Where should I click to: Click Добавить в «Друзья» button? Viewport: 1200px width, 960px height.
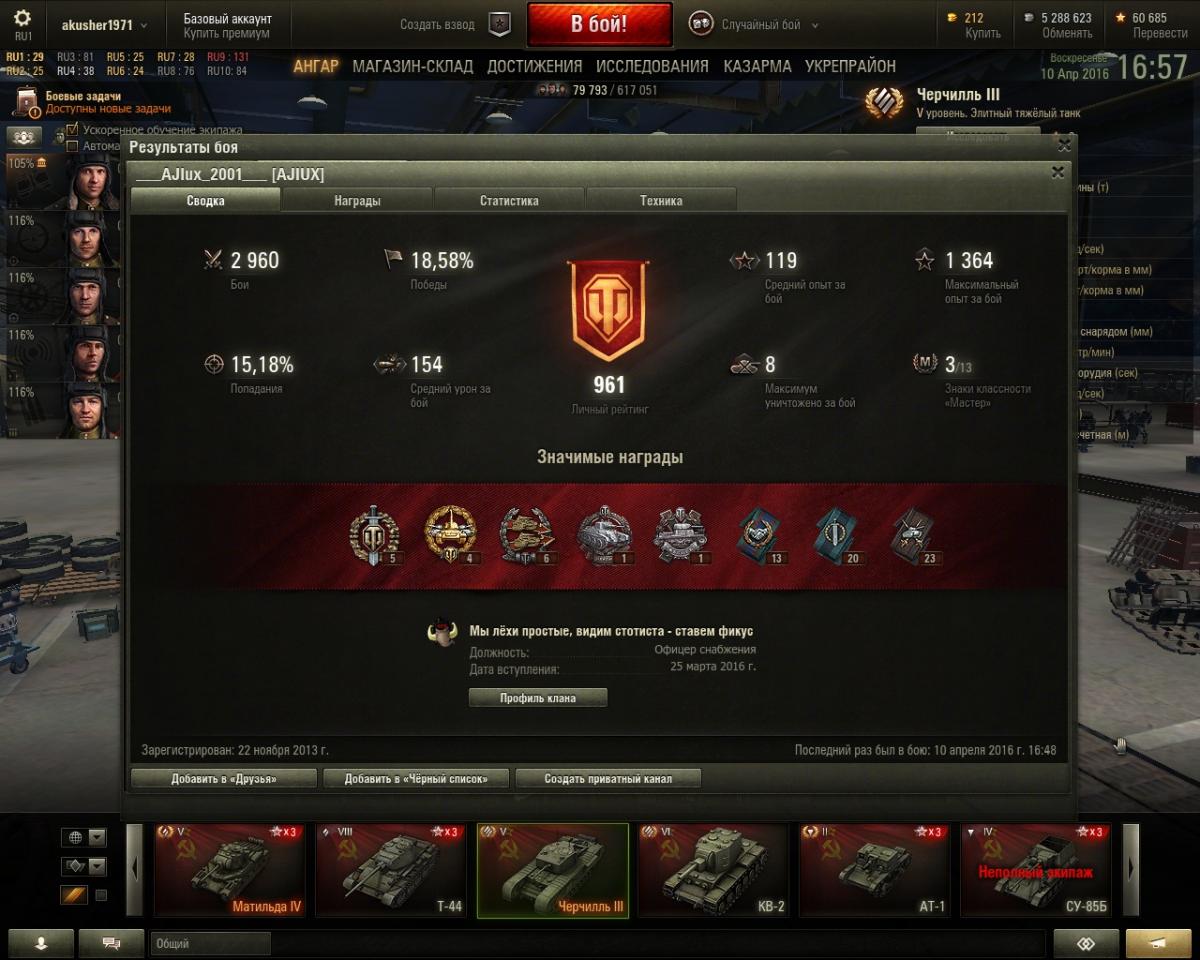tap(224, 778)
